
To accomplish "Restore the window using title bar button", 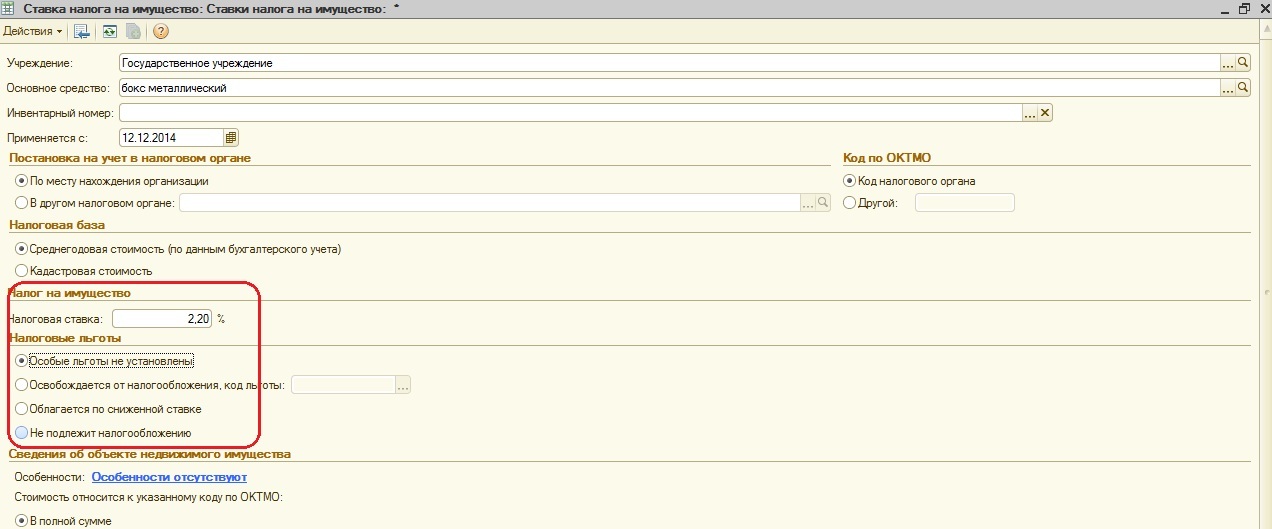I will [1244, 8].
